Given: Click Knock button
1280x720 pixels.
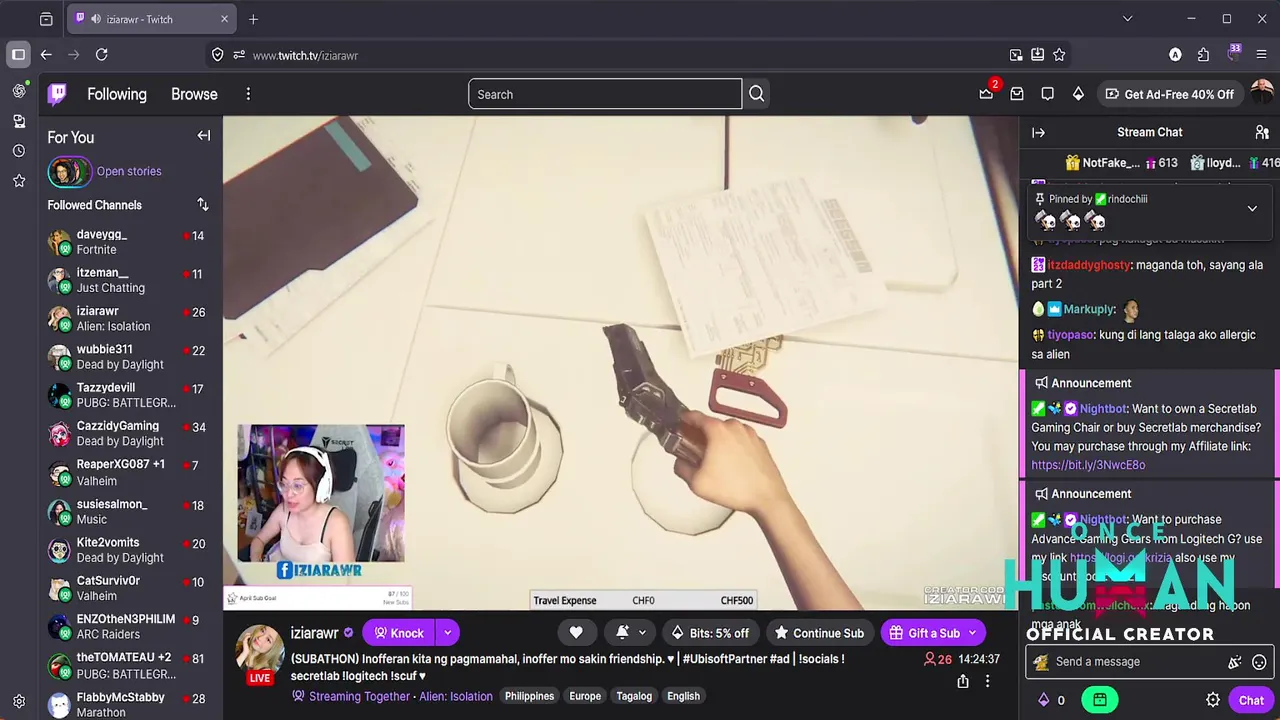Looking at the screenshot, I should coord(399,633).
